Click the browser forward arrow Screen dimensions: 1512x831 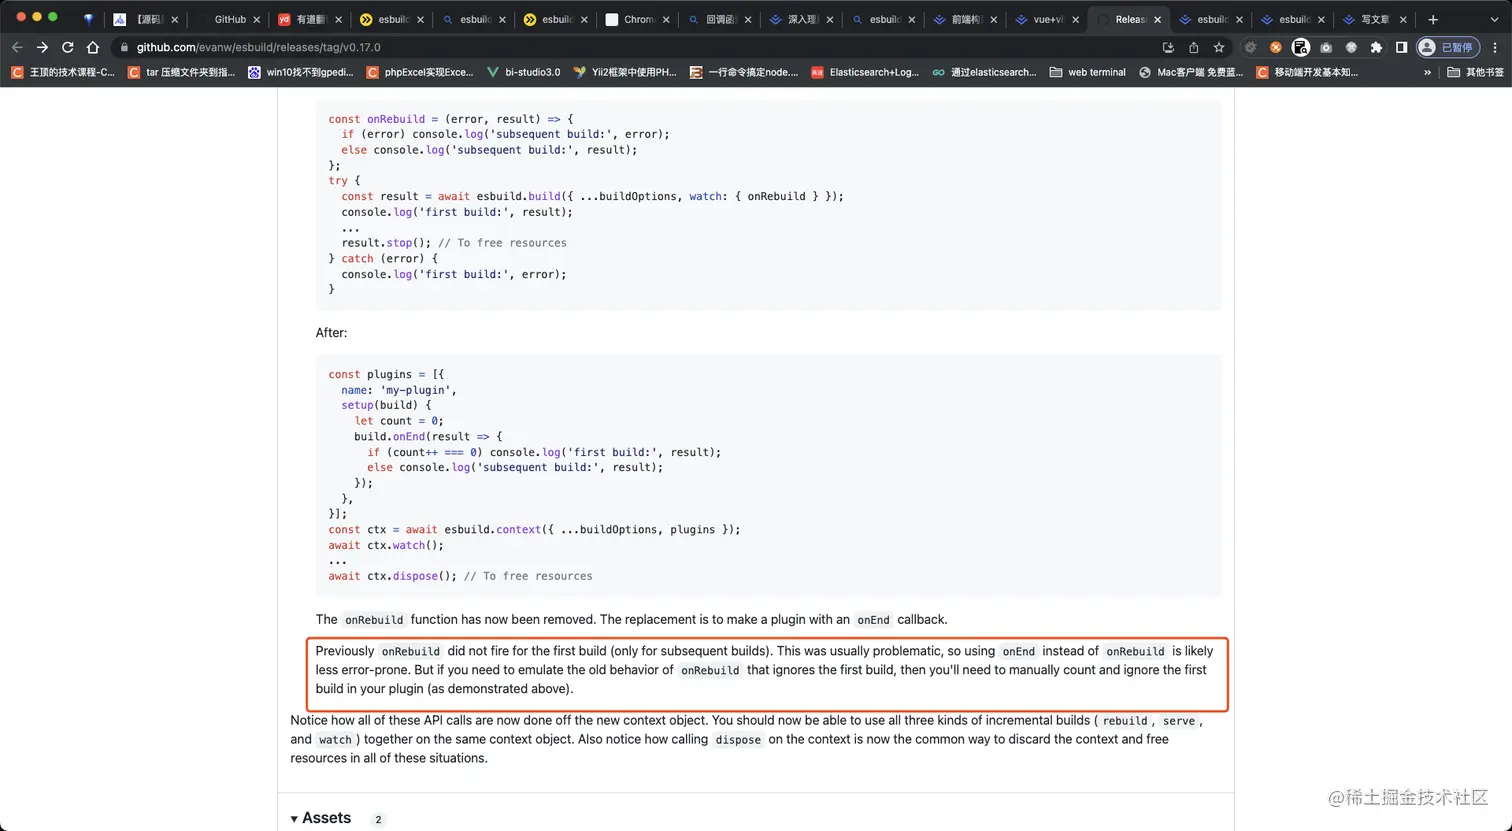[x=42, y=47]
